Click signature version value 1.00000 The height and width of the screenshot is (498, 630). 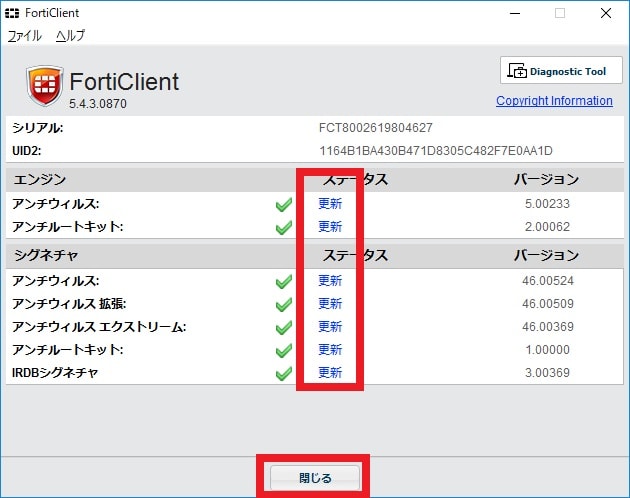point(547,349)
